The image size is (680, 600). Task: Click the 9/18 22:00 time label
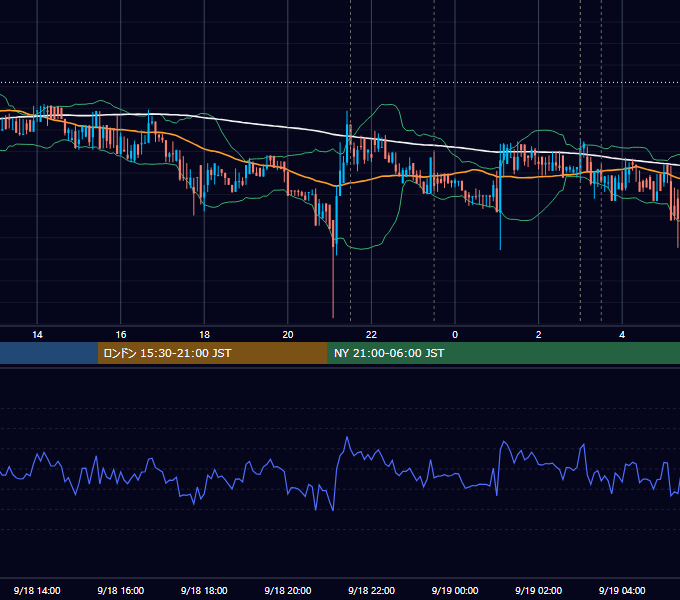[x=371, y=590]
